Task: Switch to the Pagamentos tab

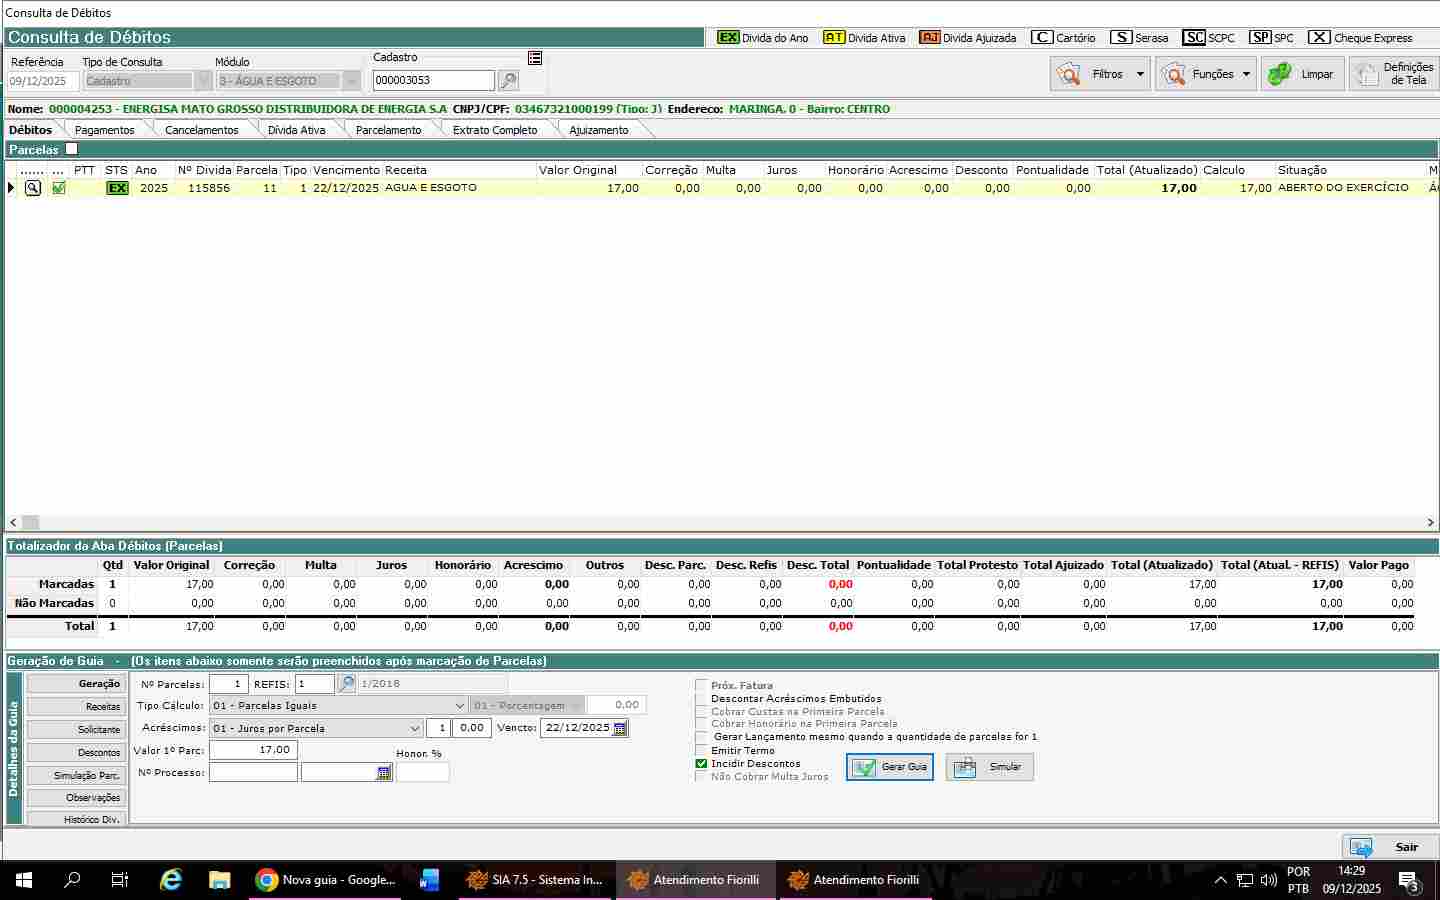Action: [104, 130]
